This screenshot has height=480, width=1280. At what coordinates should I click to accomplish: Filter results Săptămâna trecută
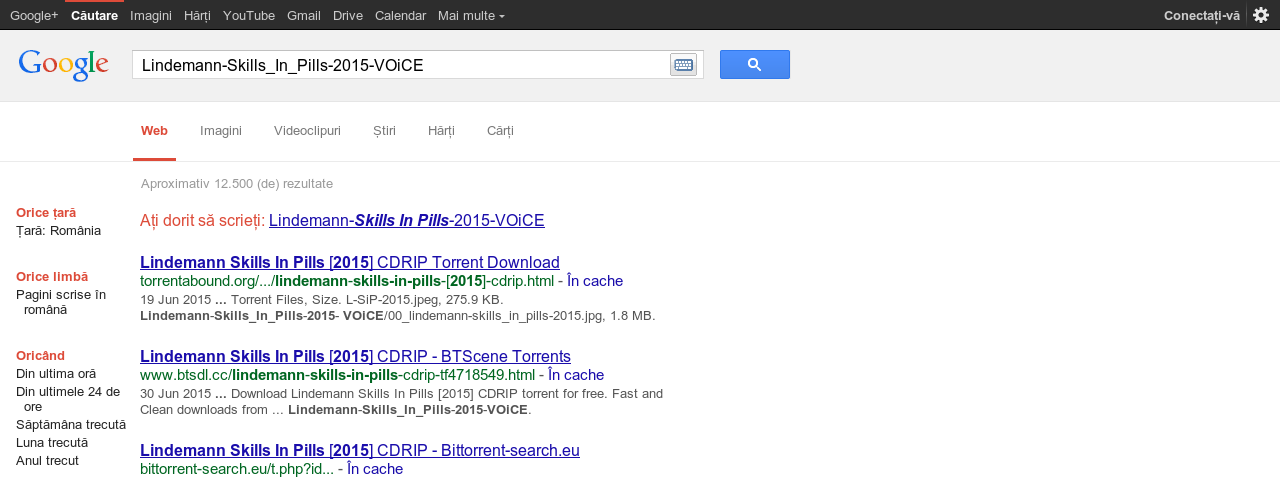[71, 425]
